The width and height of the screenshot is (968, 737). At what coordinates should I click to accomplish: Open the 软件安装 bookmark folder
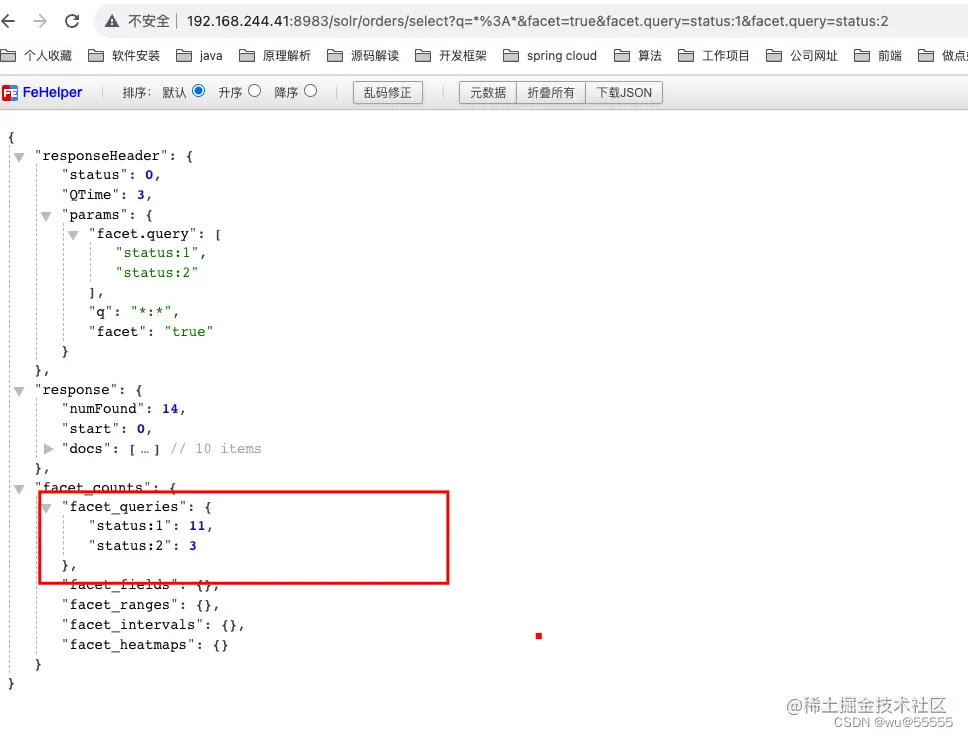(124, 56)
